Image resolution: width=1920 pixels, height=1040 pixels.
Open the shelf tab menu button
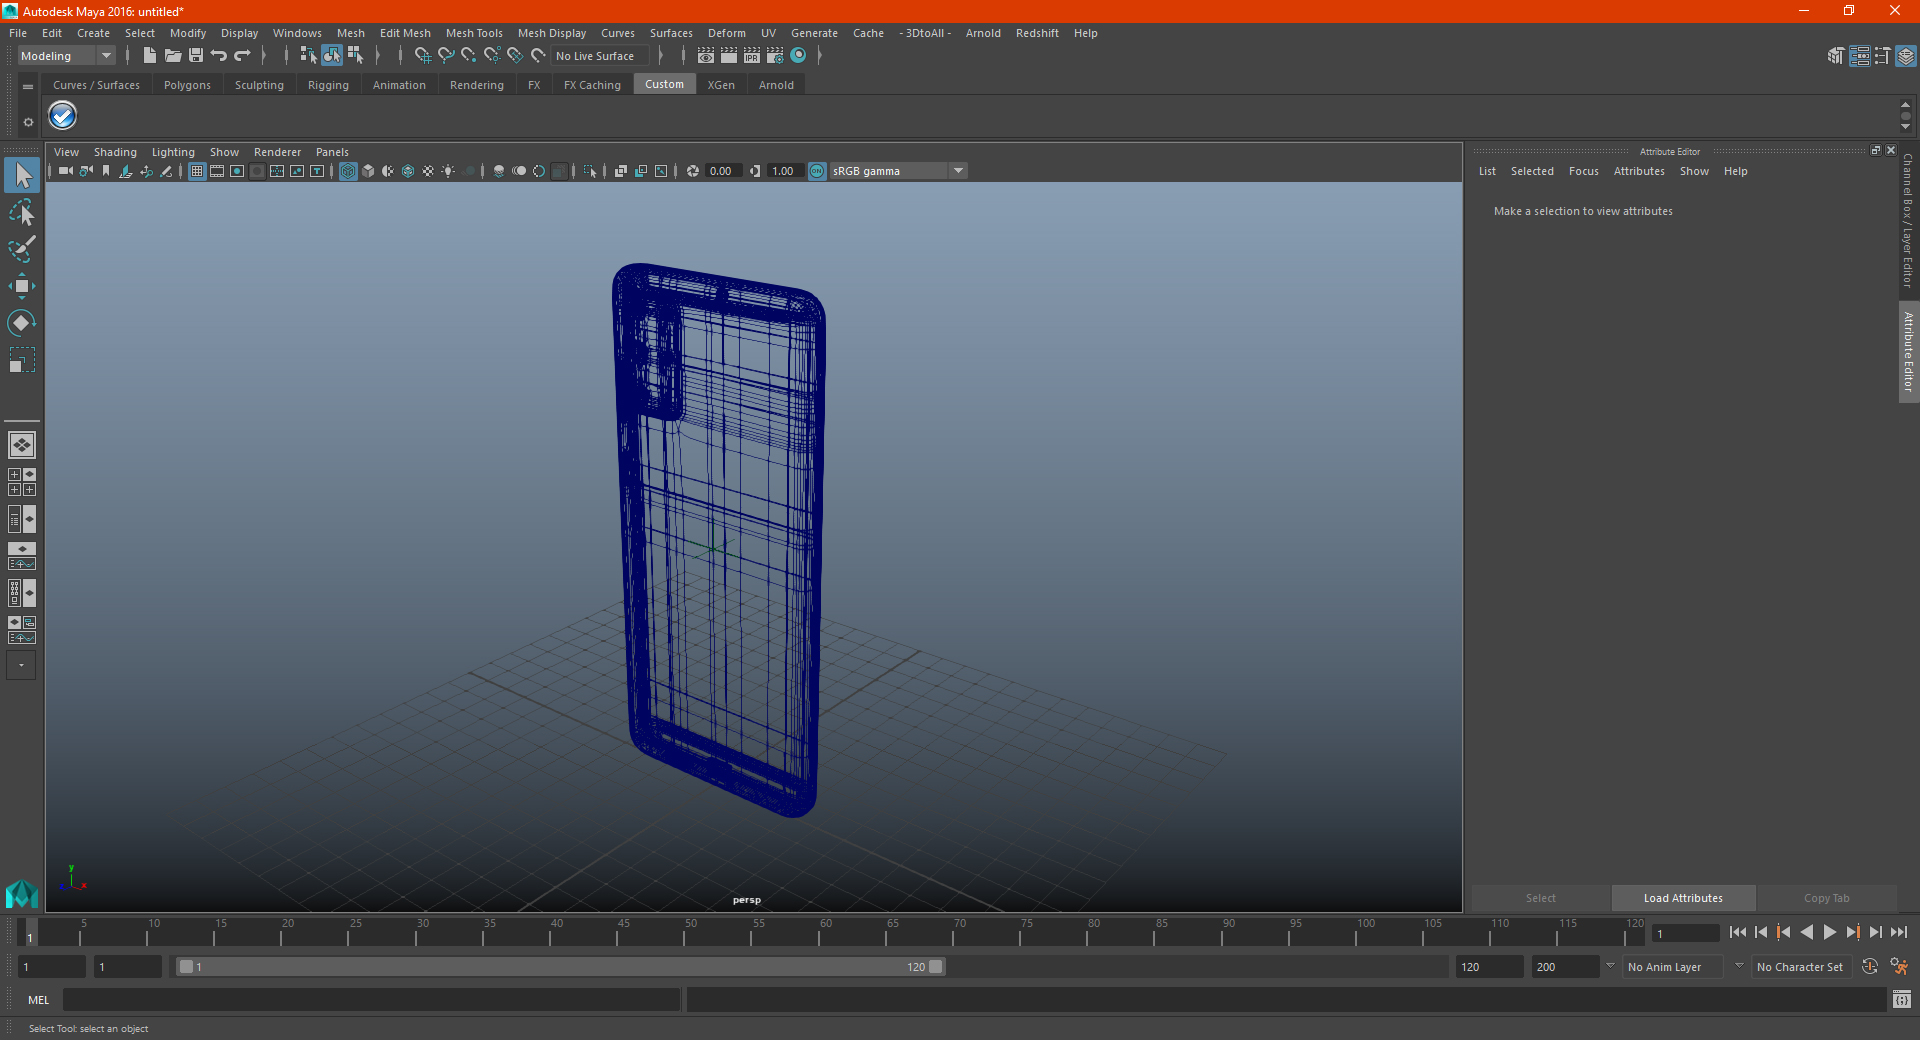click(28, 87)
